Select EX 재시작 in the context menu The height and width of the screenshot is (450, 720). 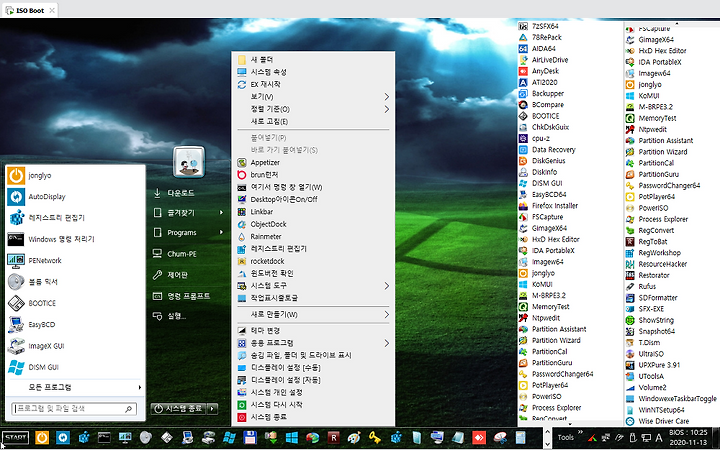click(x=313, y=84)
